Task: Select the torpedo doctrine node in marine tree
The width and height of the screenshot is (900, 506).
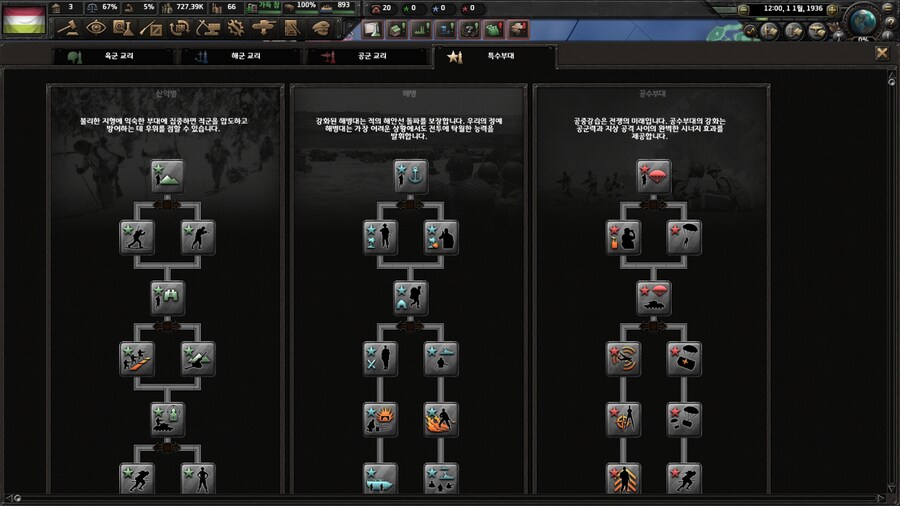Action: coord(380,478)
